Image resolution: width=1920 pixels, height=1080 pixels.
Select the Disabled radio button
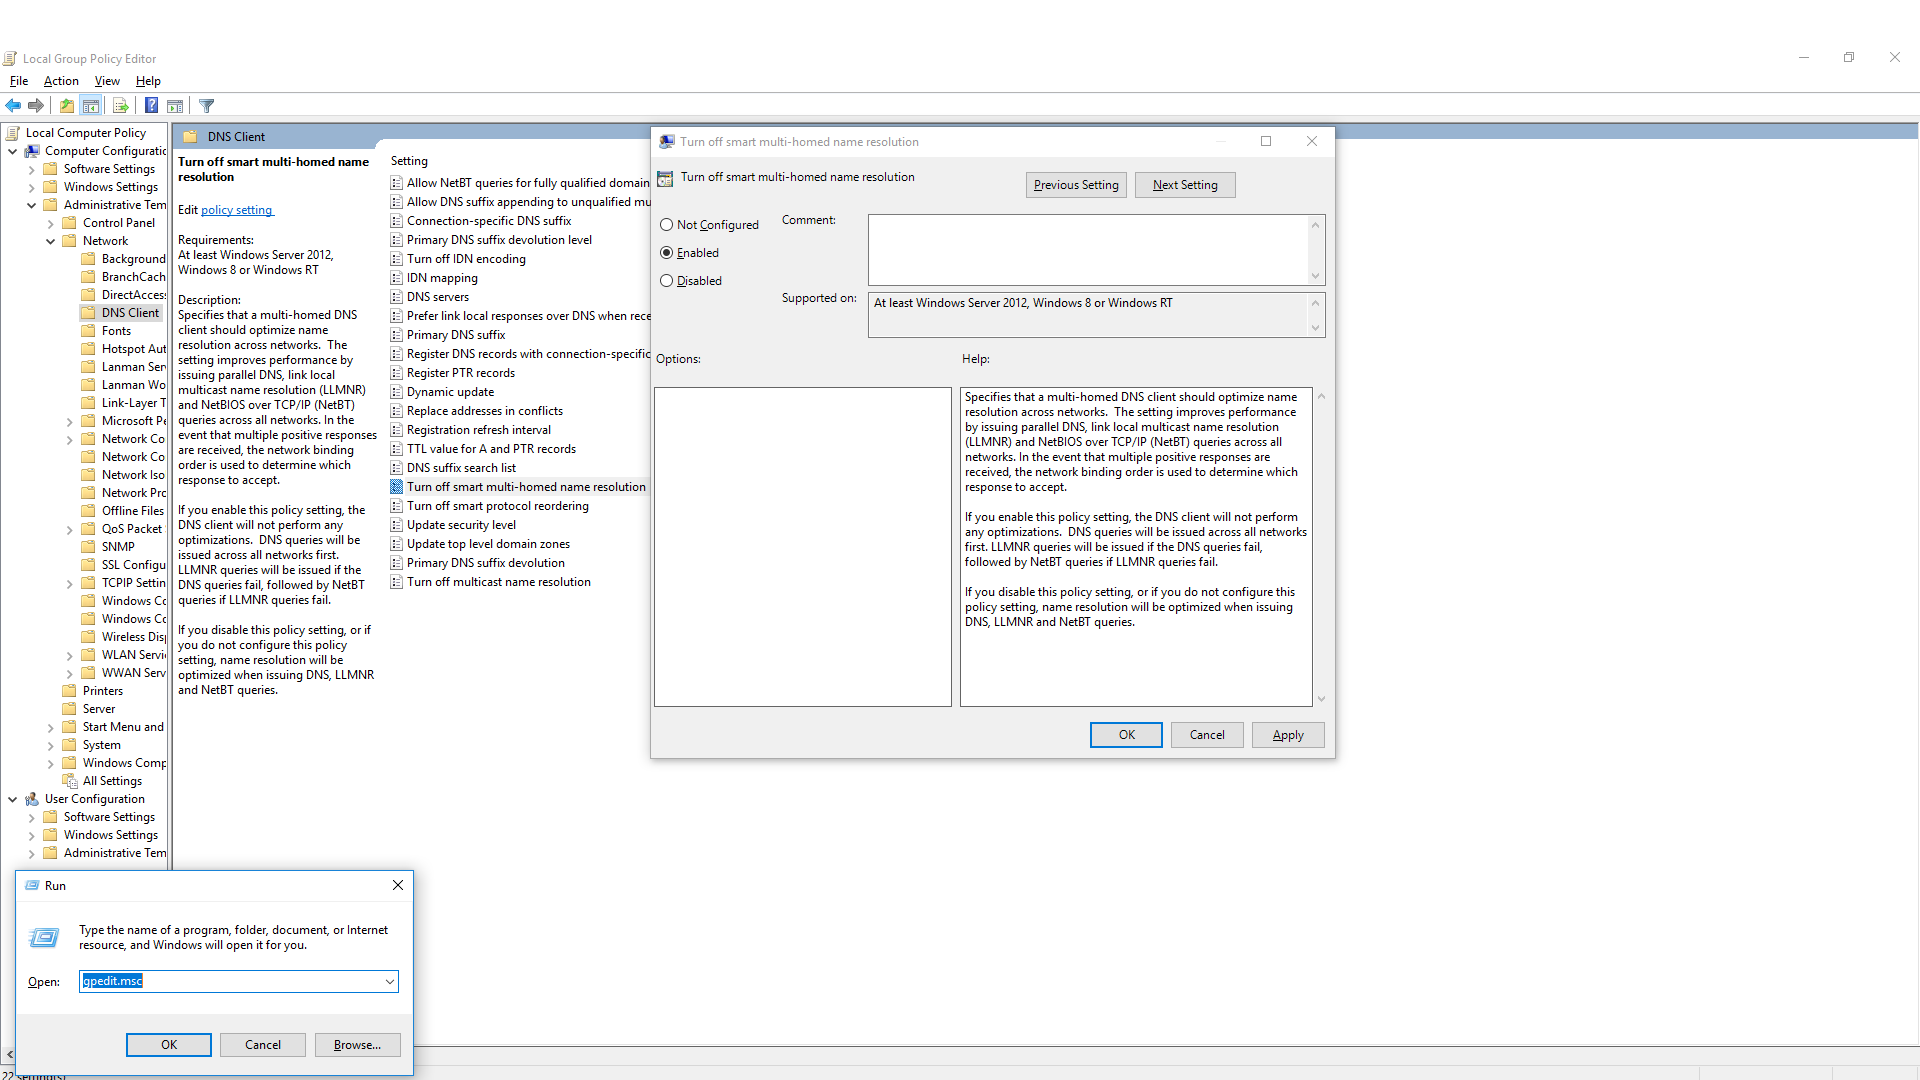click(x=666, y=281)
